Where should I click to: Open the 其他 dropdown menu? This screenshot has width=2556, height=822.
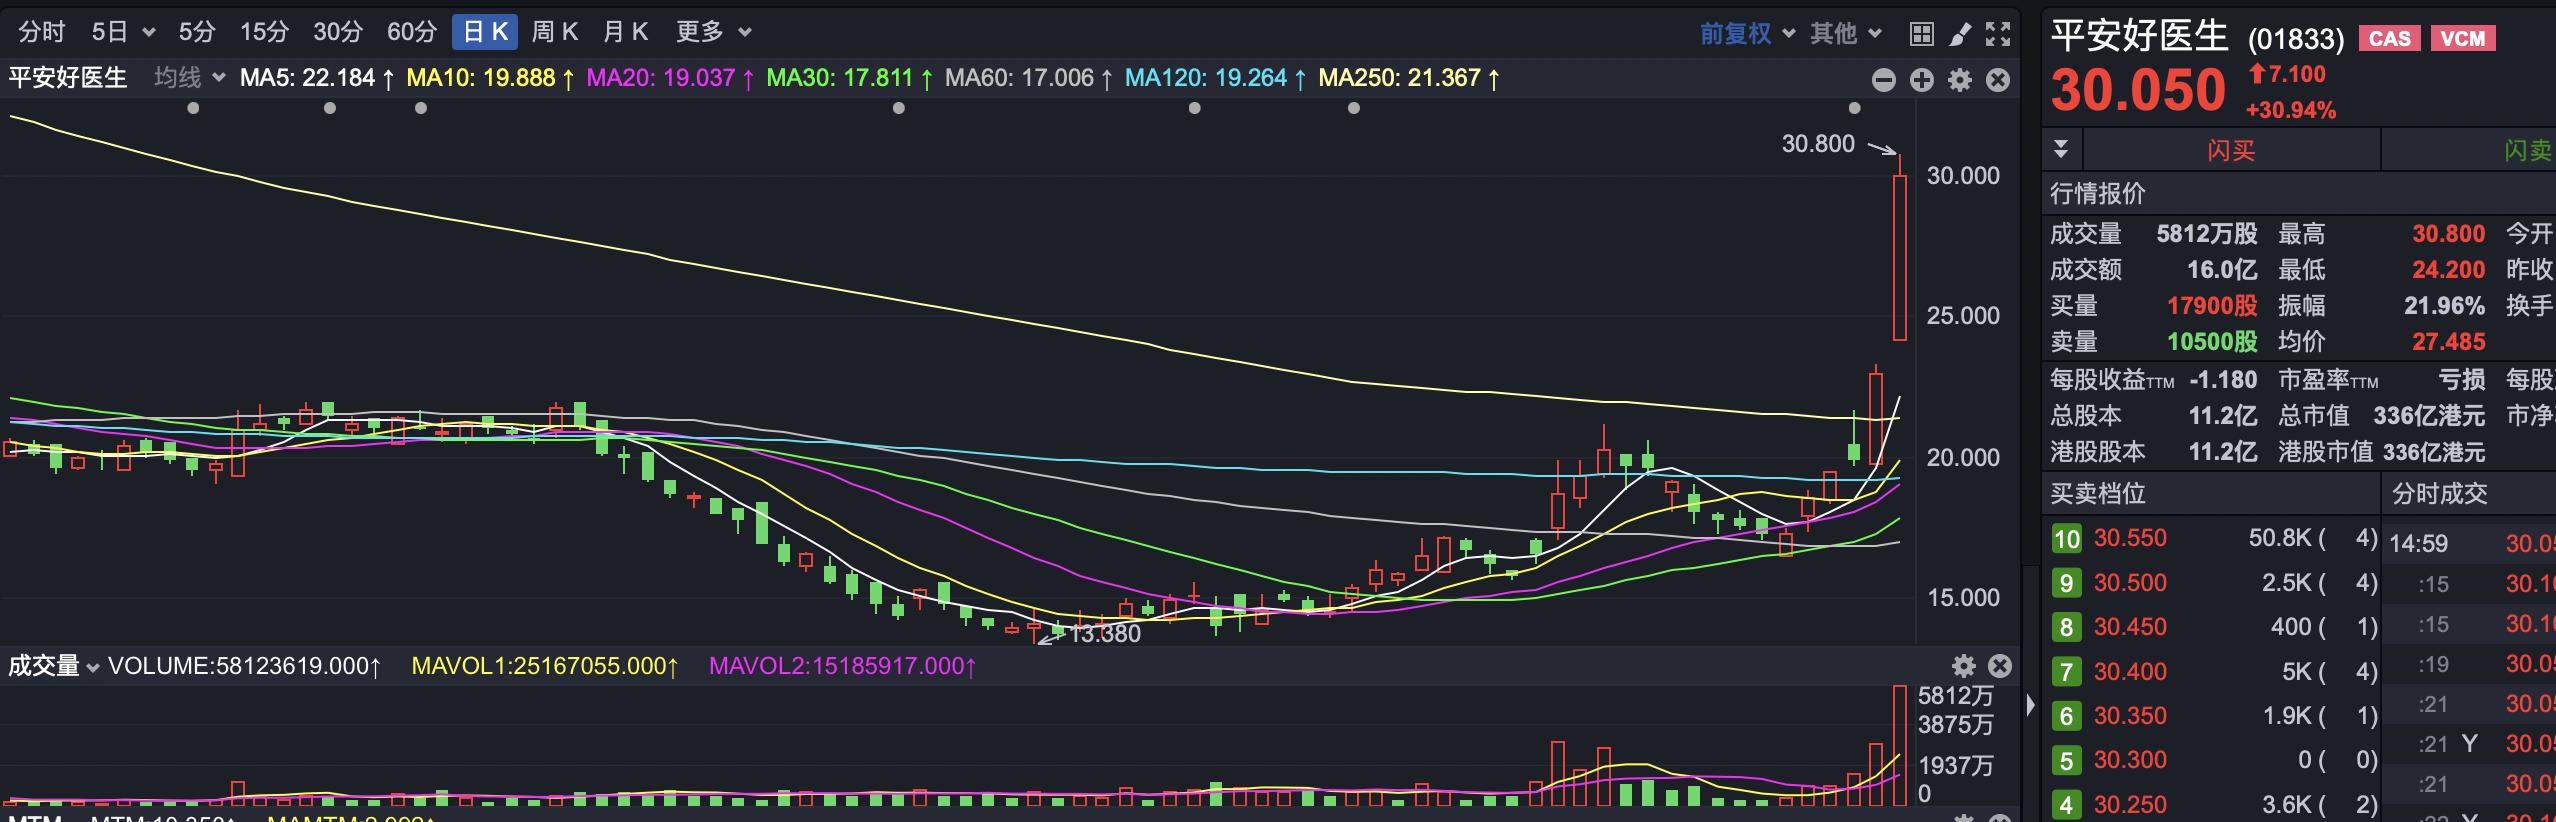tap(1845, 34)
